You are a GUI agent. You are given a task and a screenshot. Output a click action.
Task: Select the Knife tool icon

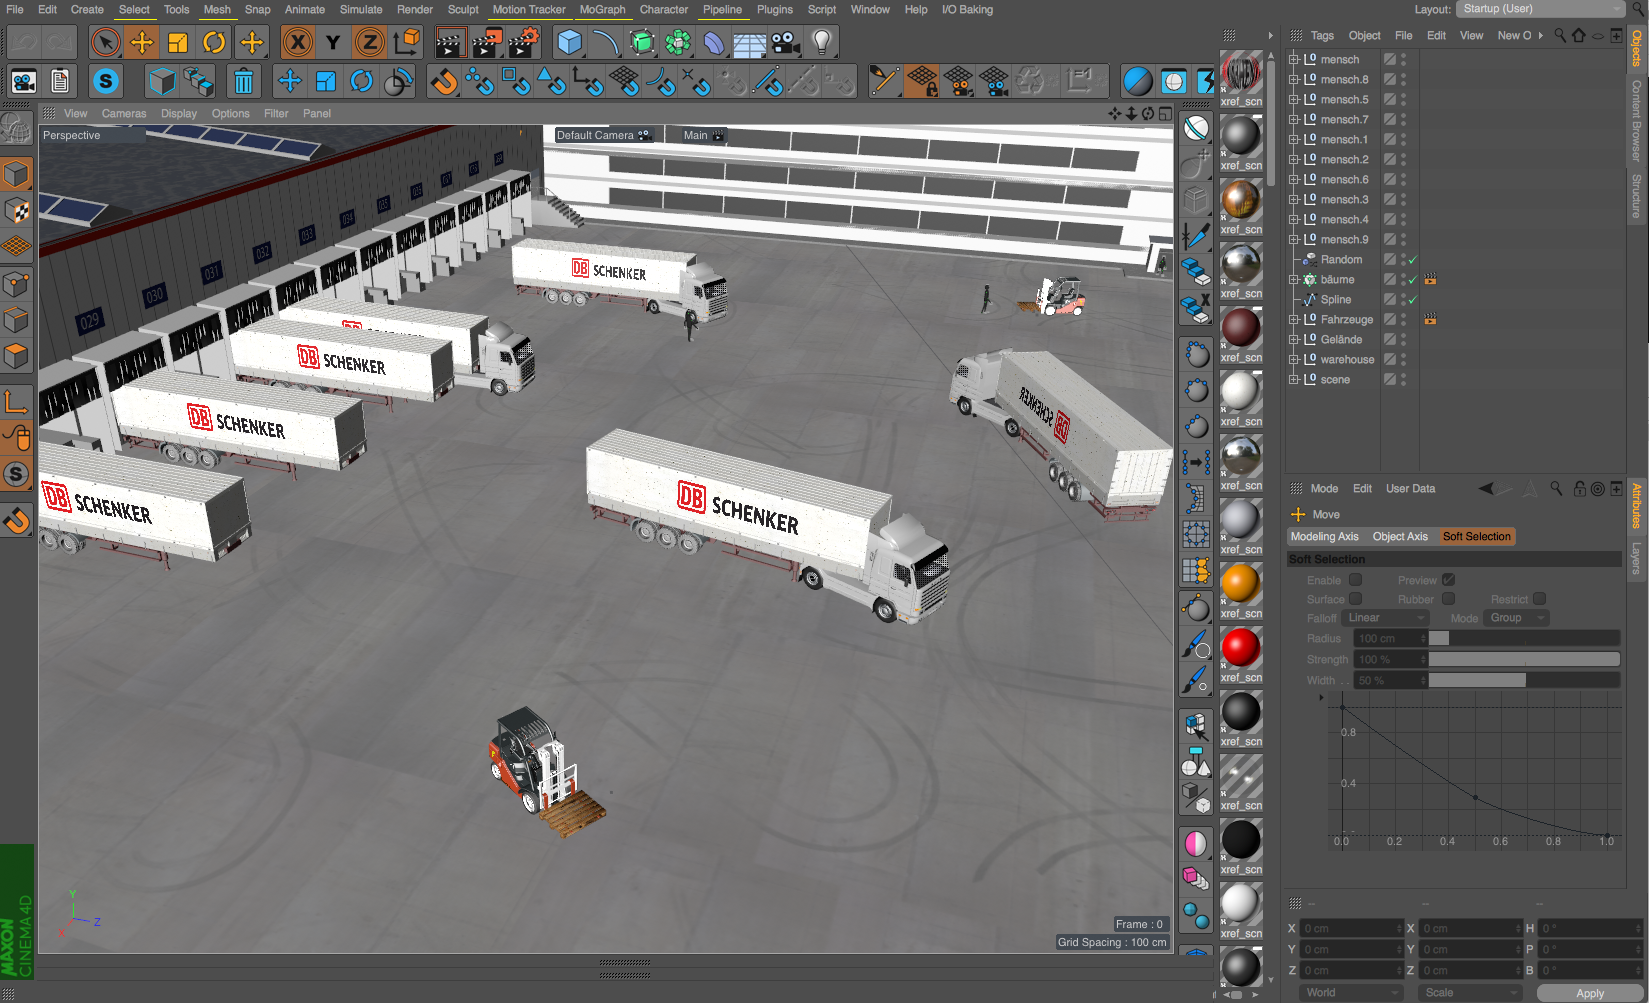click(1196, 237)
